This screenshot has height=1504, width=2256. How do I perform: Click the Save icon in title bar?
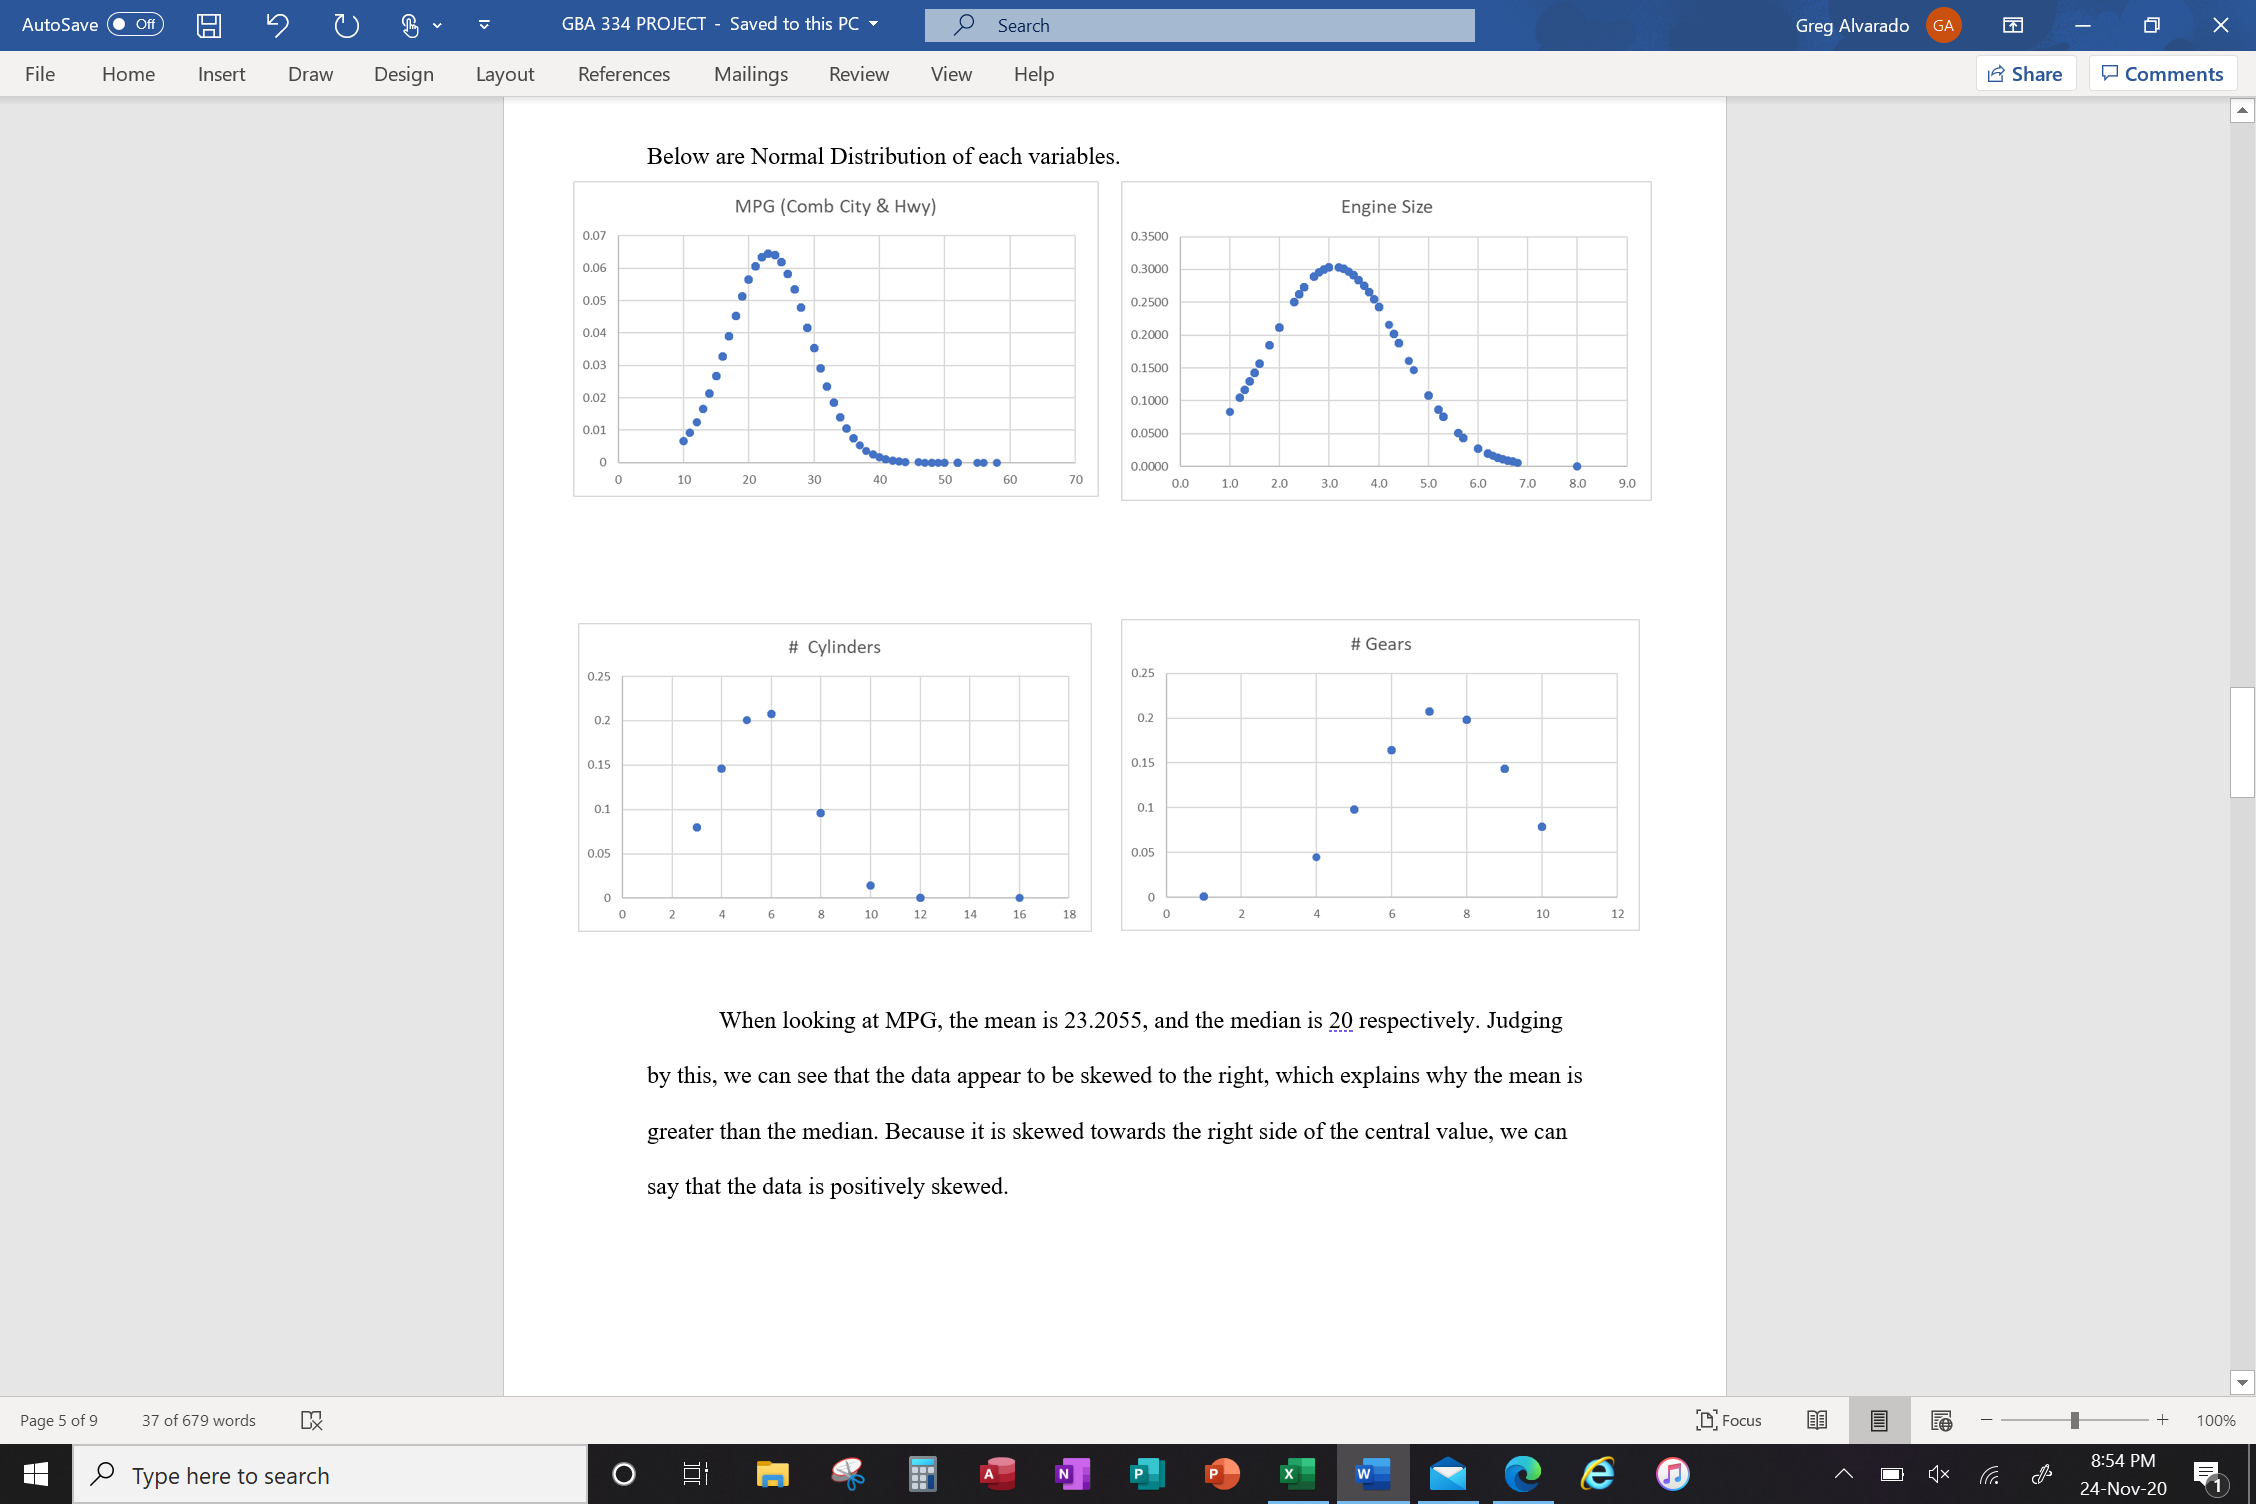tap(208, 25)
